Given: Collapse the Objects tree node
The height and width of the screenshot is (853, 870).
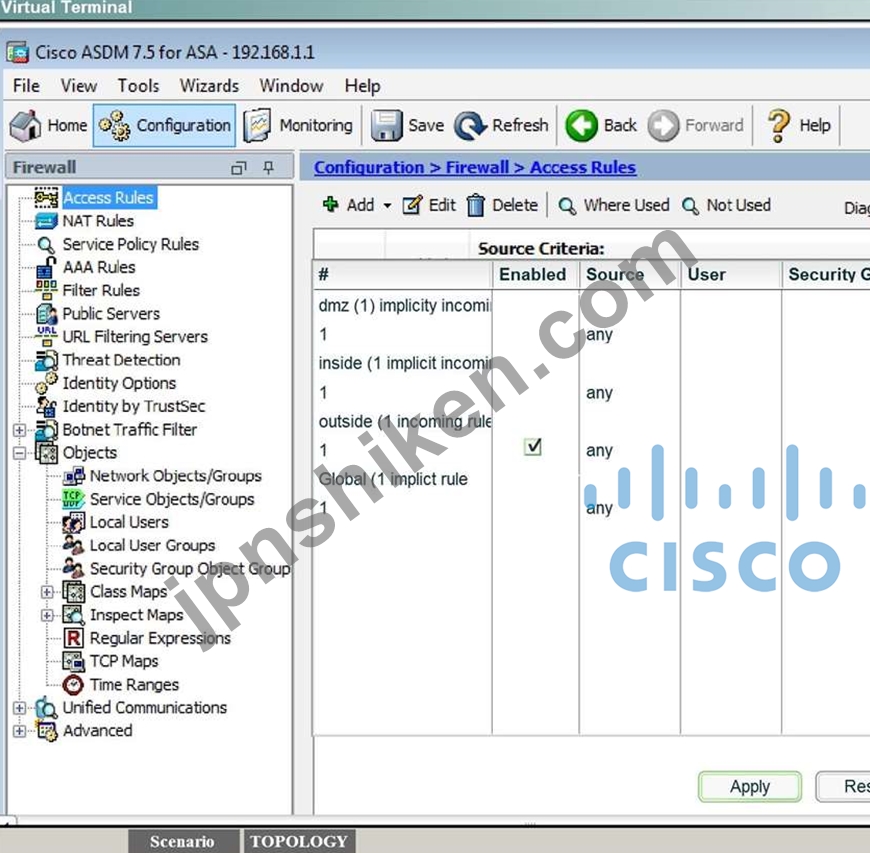Looking at the screenshot, I should (x=19, y=453).
